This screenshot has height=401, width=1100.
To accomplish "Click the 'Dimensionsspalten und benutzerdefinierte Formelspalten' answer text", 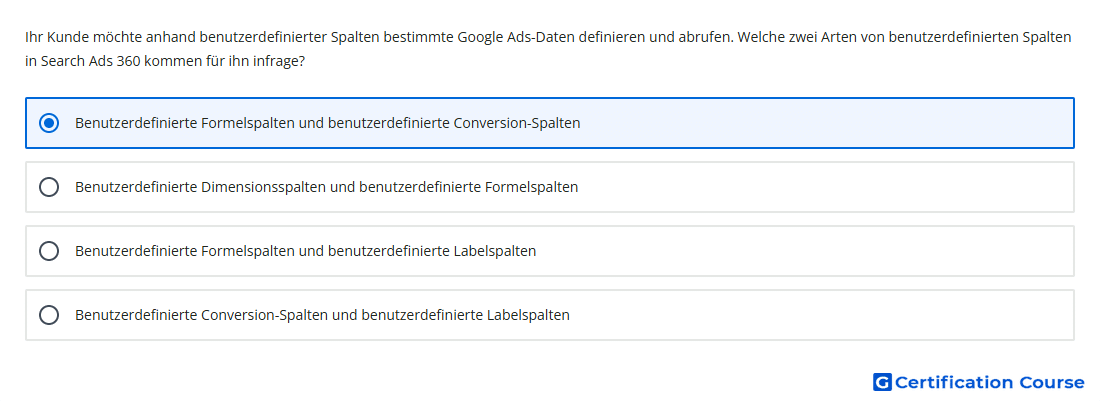I will [327, 187].
